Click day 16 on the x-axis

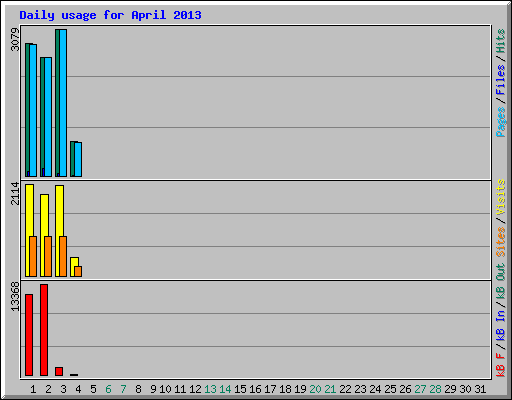255,389
